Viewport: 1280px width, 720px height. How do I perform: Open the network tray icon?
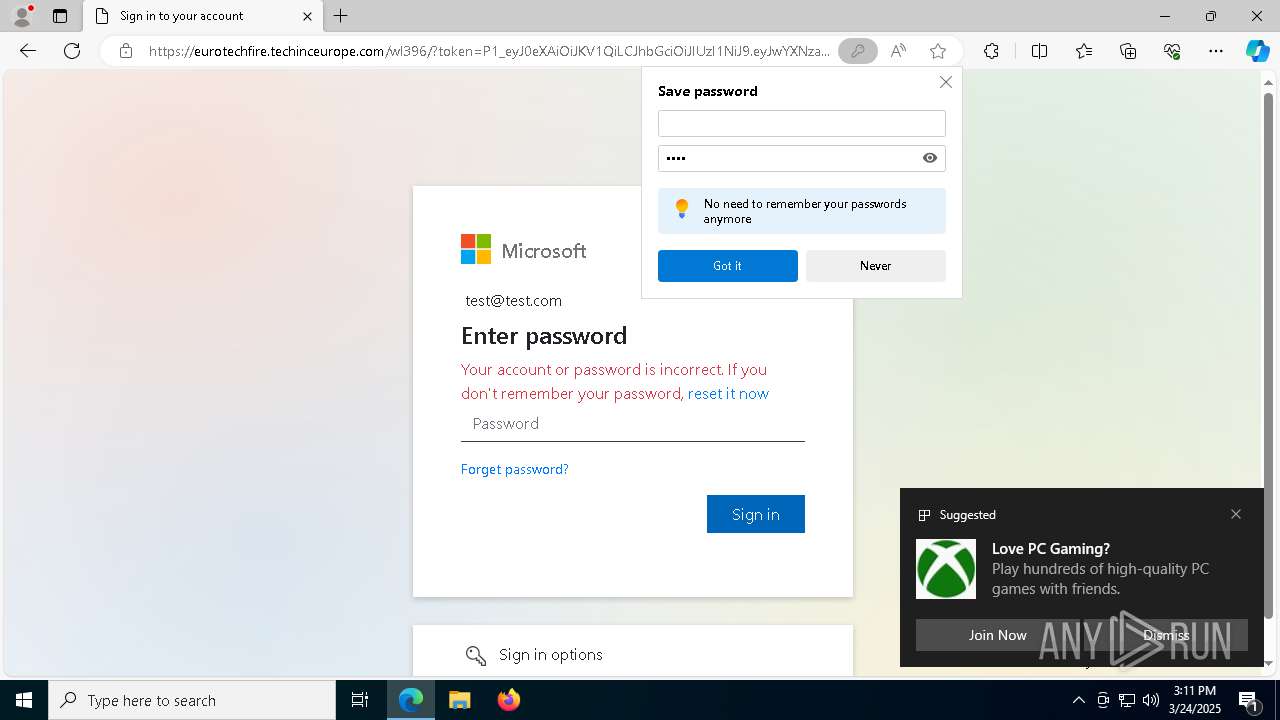pos(1126,700)
